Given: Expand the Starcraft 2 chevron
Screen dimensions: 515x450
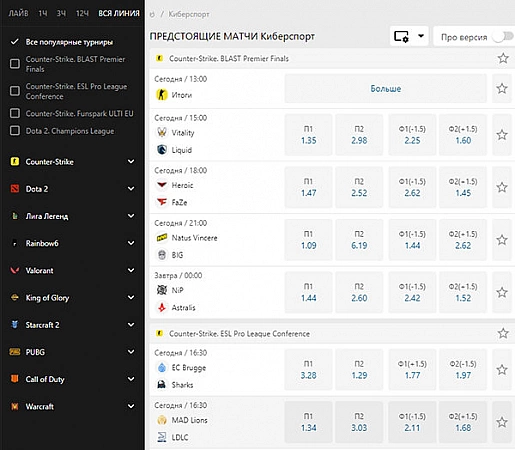Looking at the screenshot, I should click(x=131, y=325).
